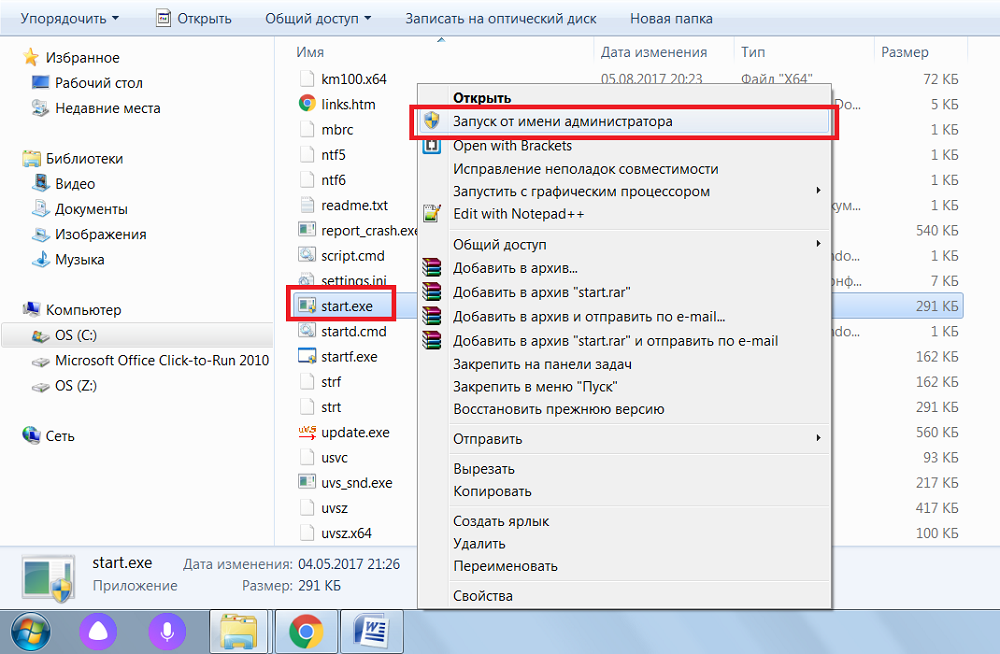The height and width of the screenshot is (654, 1000).
Task: Click the report_crash.exe file icon
Action: (x=307, y=229)
